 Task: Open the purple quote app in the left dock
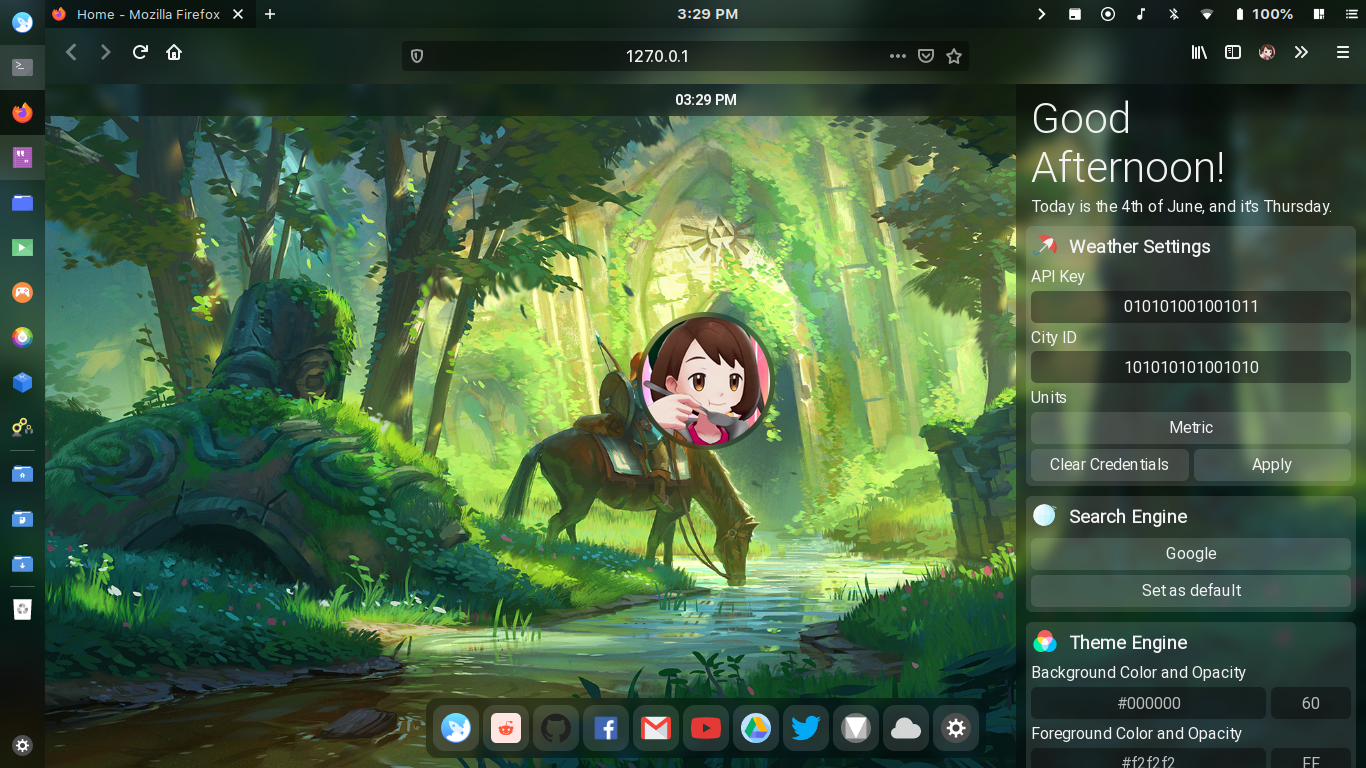pos(22,157)
